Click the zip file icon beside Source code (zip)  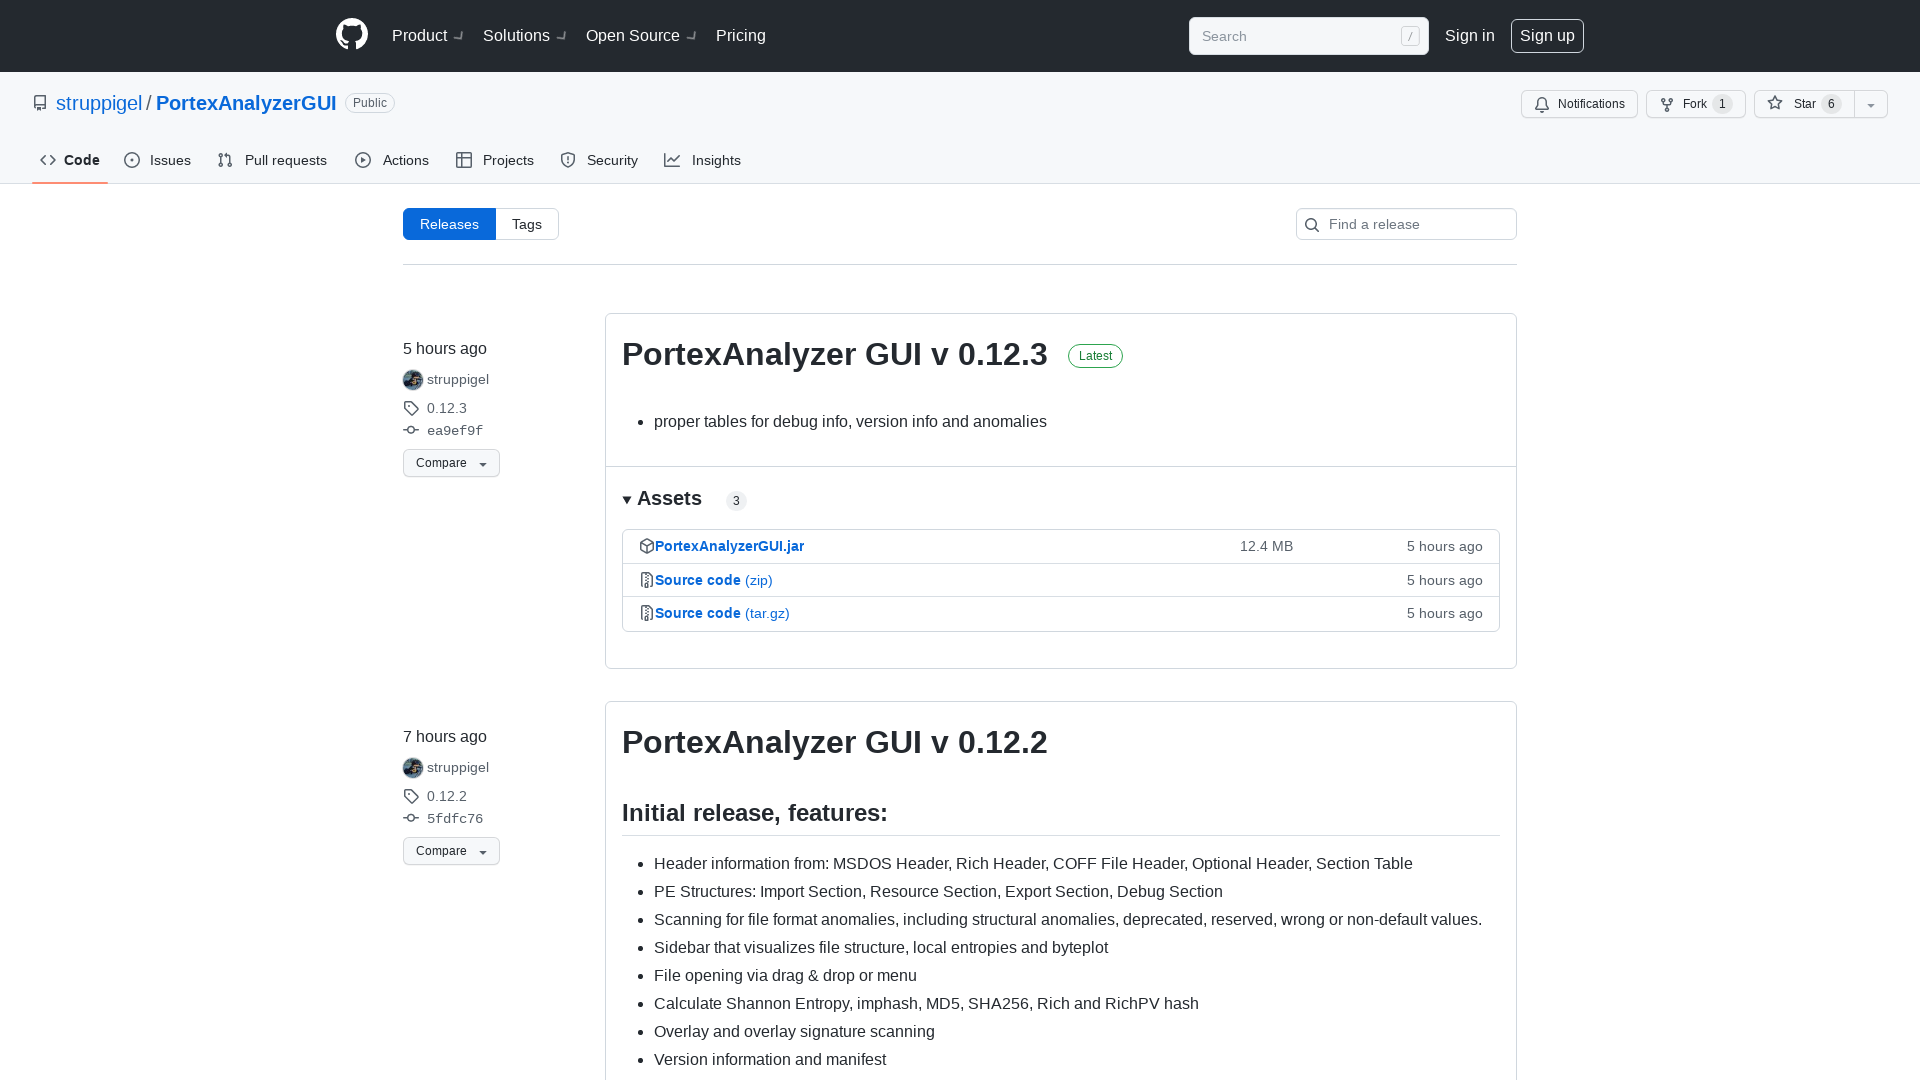click(647, 580)
